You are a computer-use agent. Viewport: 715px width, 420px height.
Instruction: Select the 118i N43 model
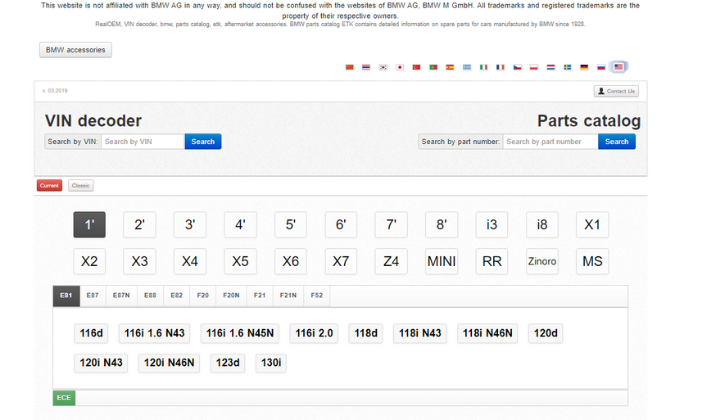click(420, 333)
